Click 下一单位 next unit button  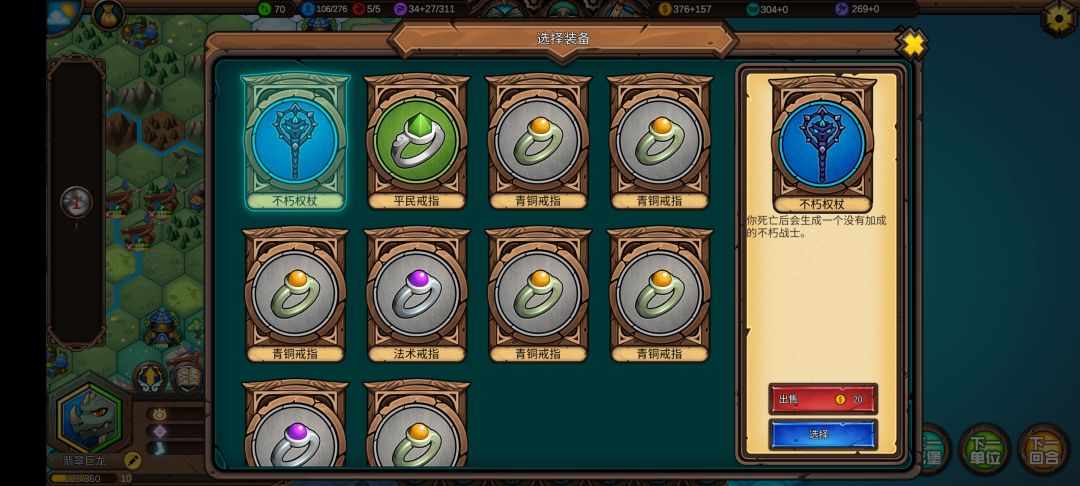(x=984, y=449)
